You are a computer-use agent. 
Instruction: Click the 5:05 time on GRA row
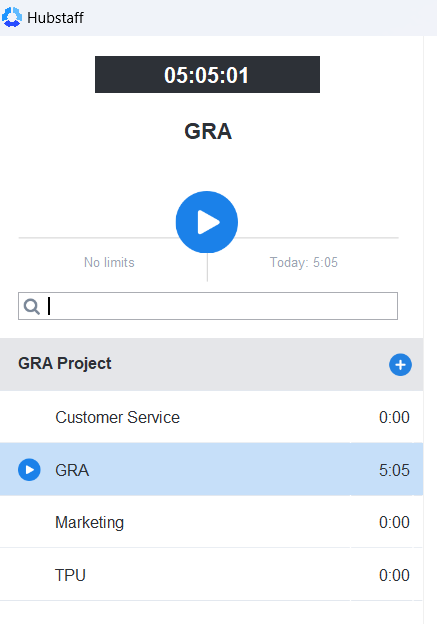click(394, 470)
